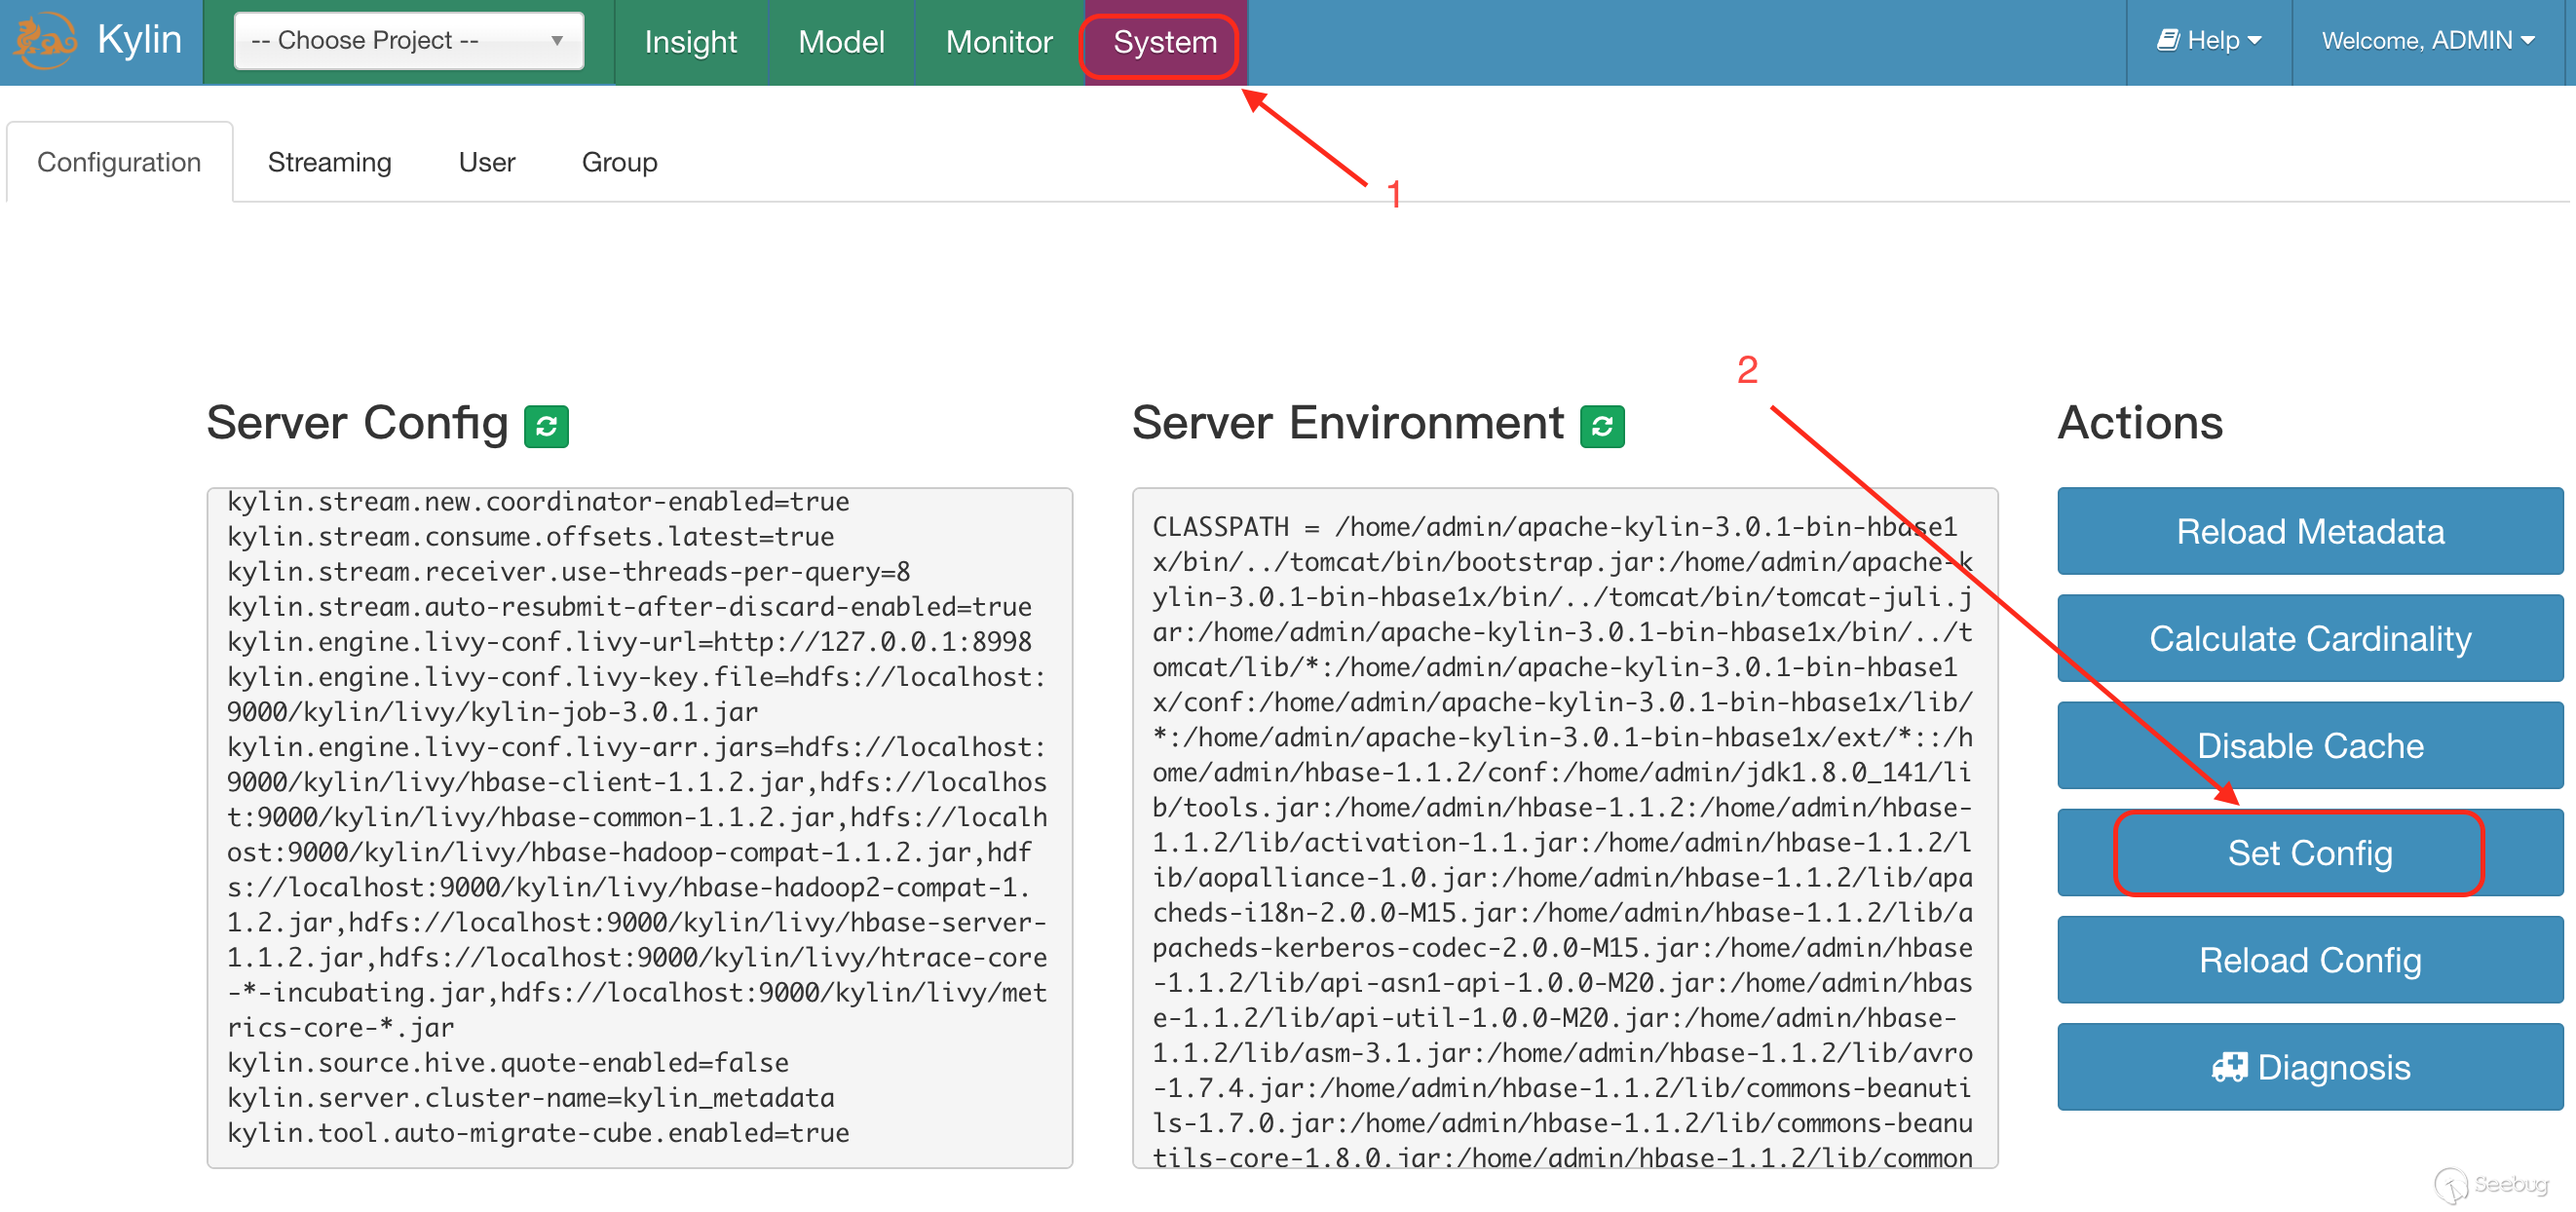Click the Diagnosis ambulance button
The height and width of the screenshot is (1212, 2576).
coord(2309,1067)
